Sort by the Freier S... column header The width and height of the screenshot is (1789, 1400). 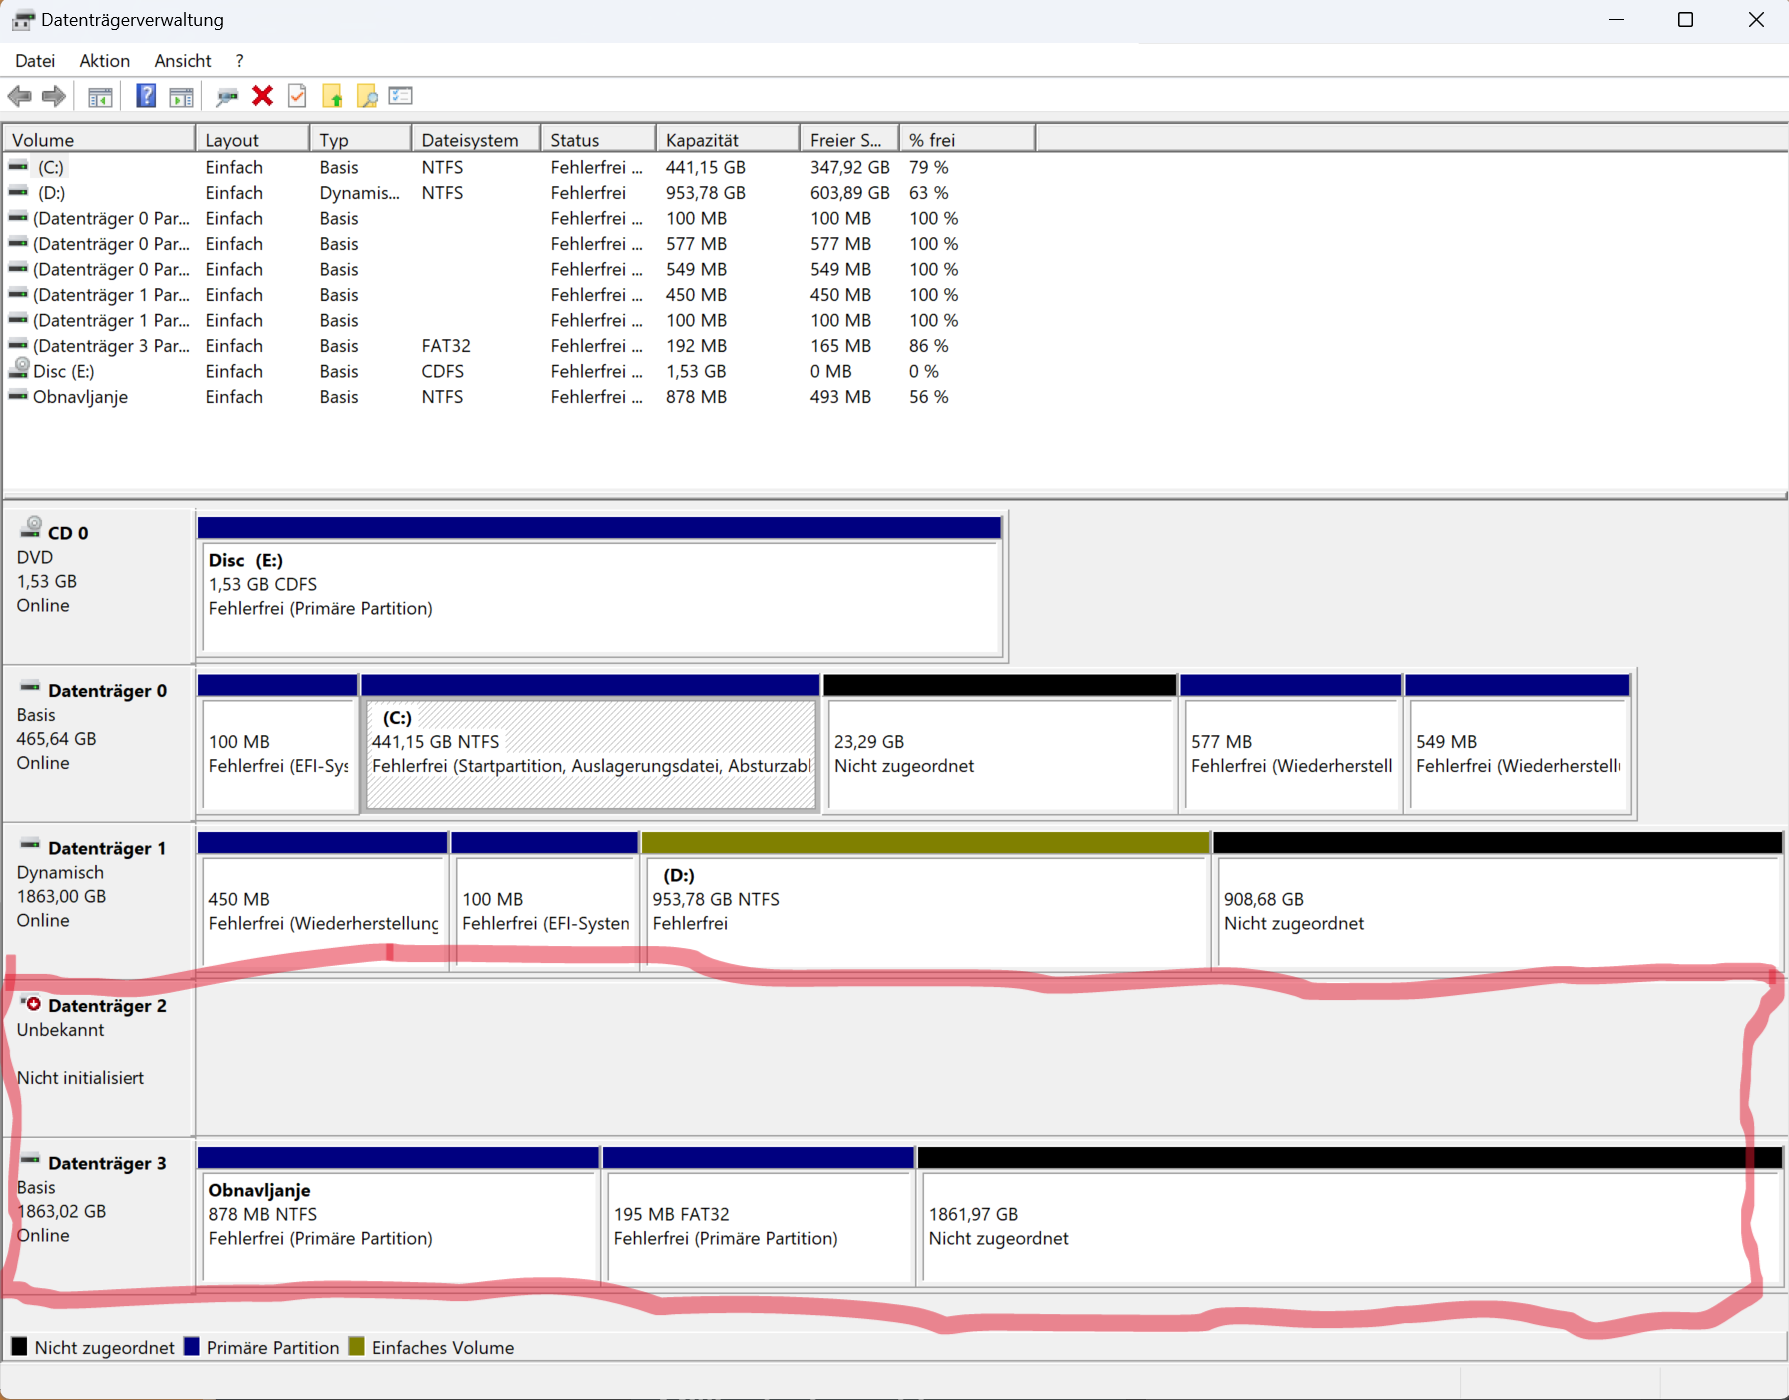pos(850,140)
